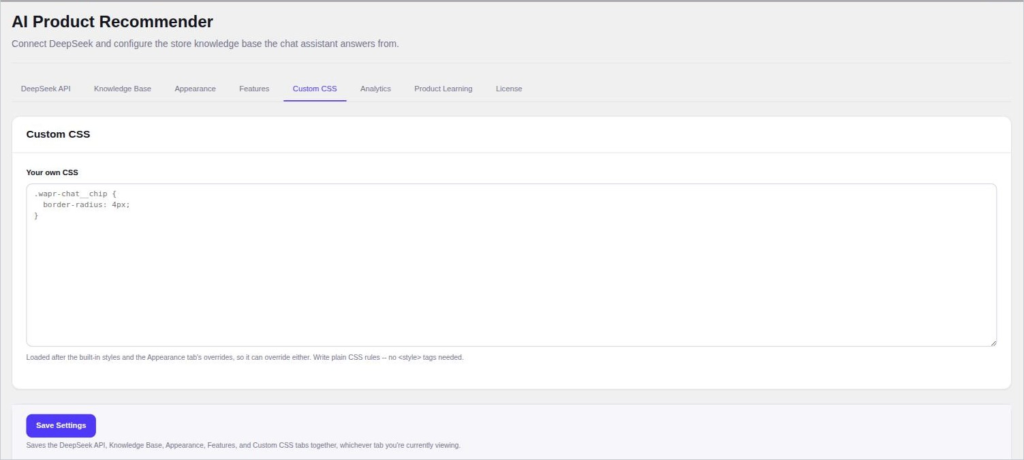Switch to the Product Learning tab
This screenshot has width=1024, height=460.
[x=443, y=89]
